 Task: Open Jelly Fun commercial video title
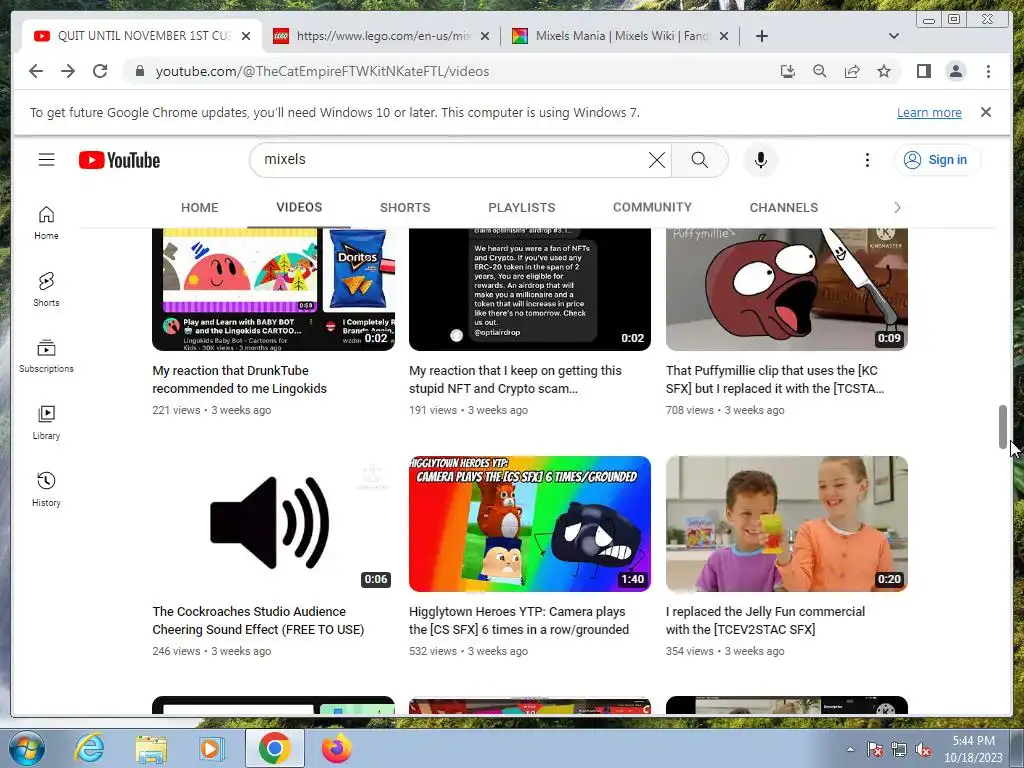765,620
